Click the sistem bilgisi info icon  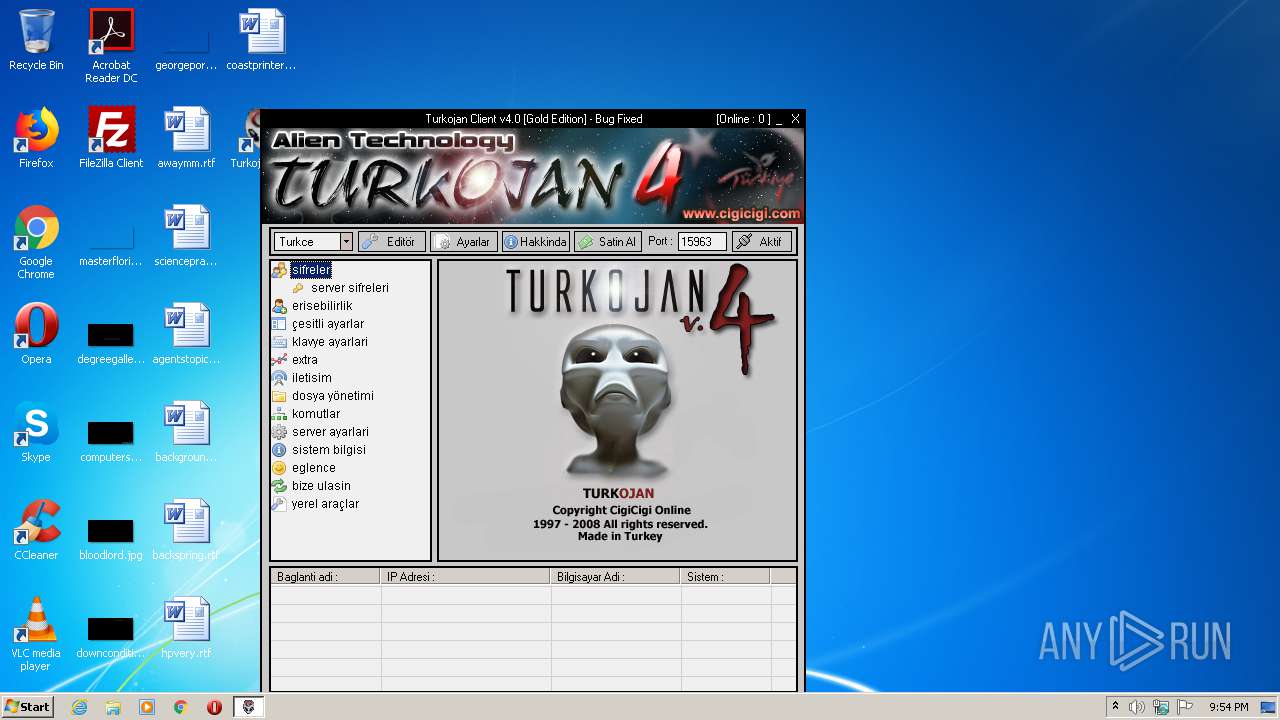[279, 450]
